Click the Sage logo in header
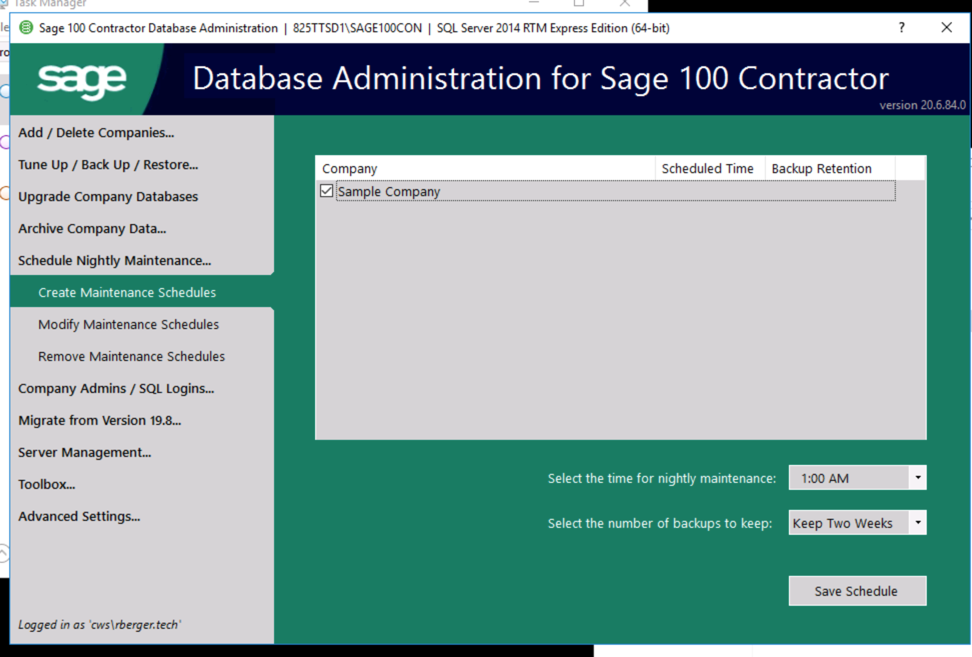 click(x=82, y=81)
